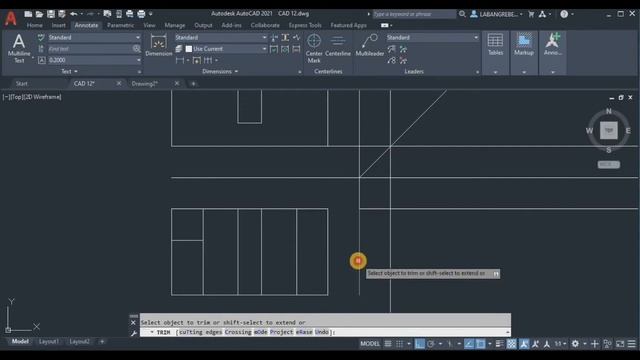Viewport: 640px width, 360px height.
Task: Open the Dimension Style Standard dropdown
Action: point(221,38)
